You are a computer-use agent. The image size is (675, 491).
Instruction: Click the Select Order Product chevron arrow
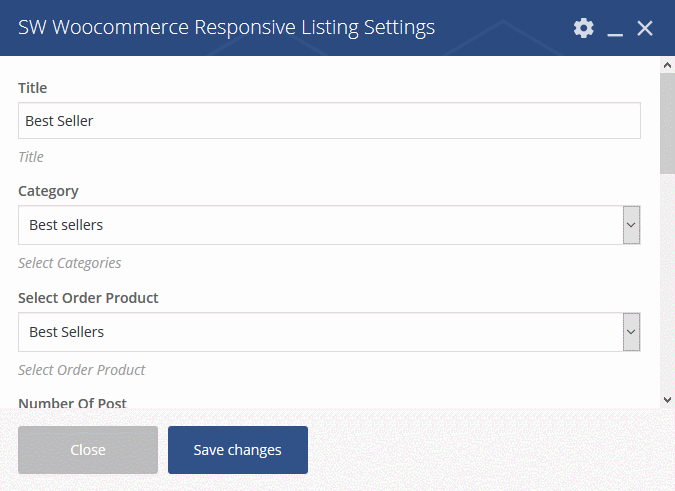[x=632, y=332]
